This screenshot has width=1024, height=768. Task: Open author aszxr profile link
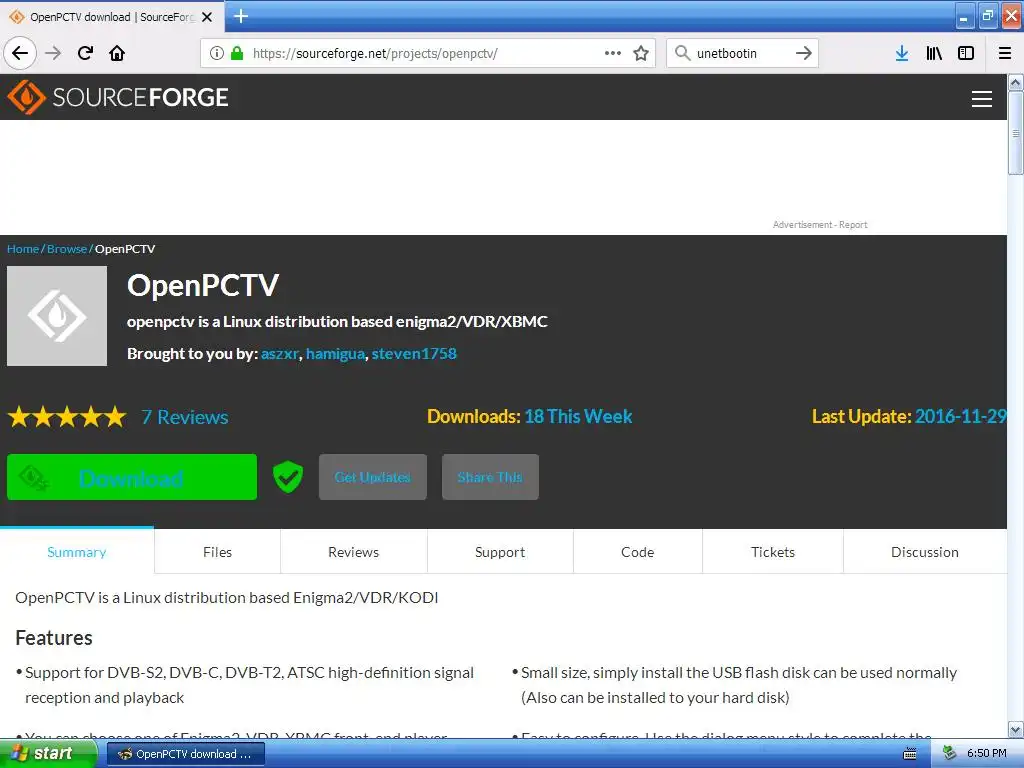(280, 354)
